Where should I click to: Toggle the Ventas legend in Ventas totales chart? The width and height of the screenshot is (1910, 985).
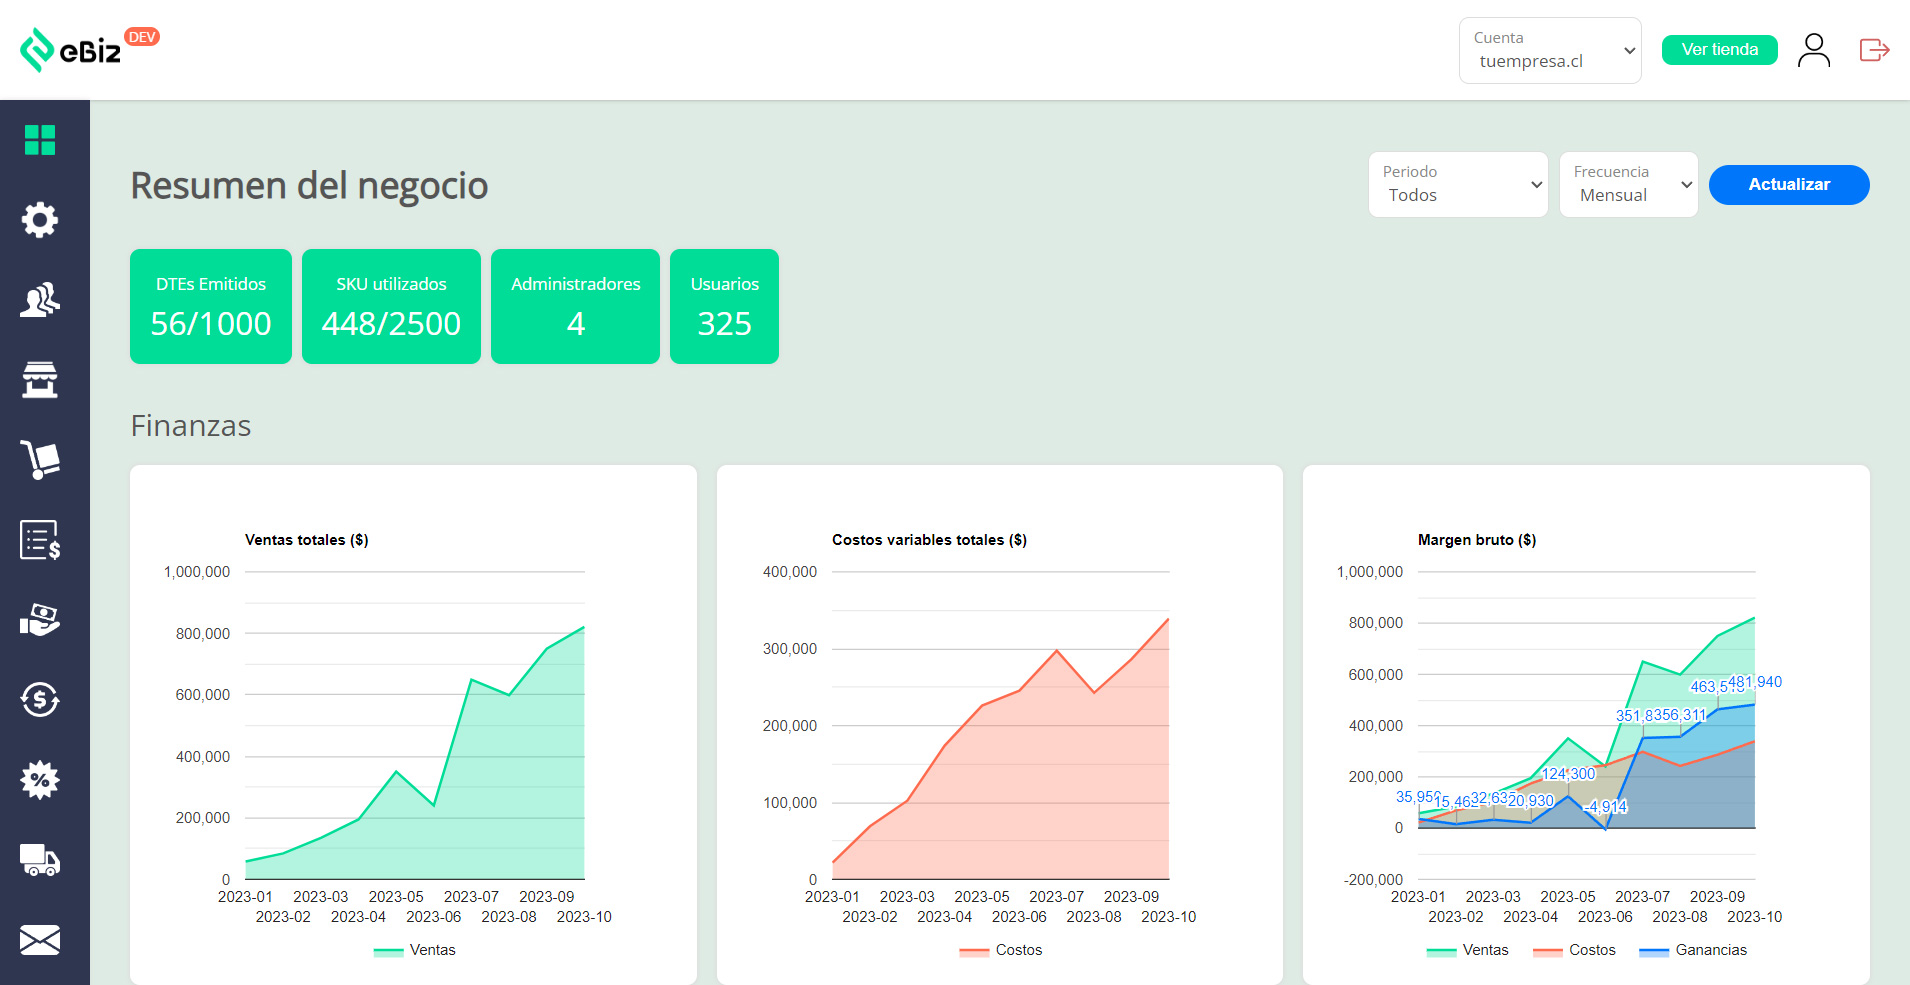tap(414, 950)
